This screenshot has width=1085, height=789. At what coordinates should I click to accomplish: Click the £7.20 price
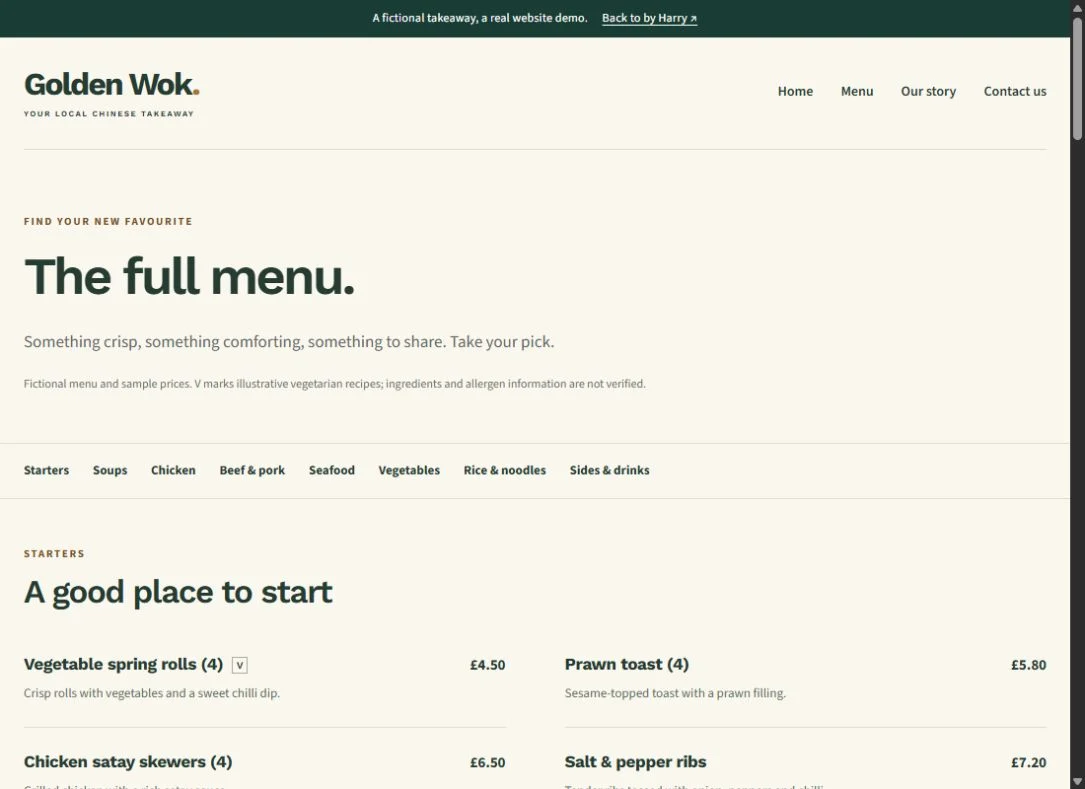coord(1028,763)
